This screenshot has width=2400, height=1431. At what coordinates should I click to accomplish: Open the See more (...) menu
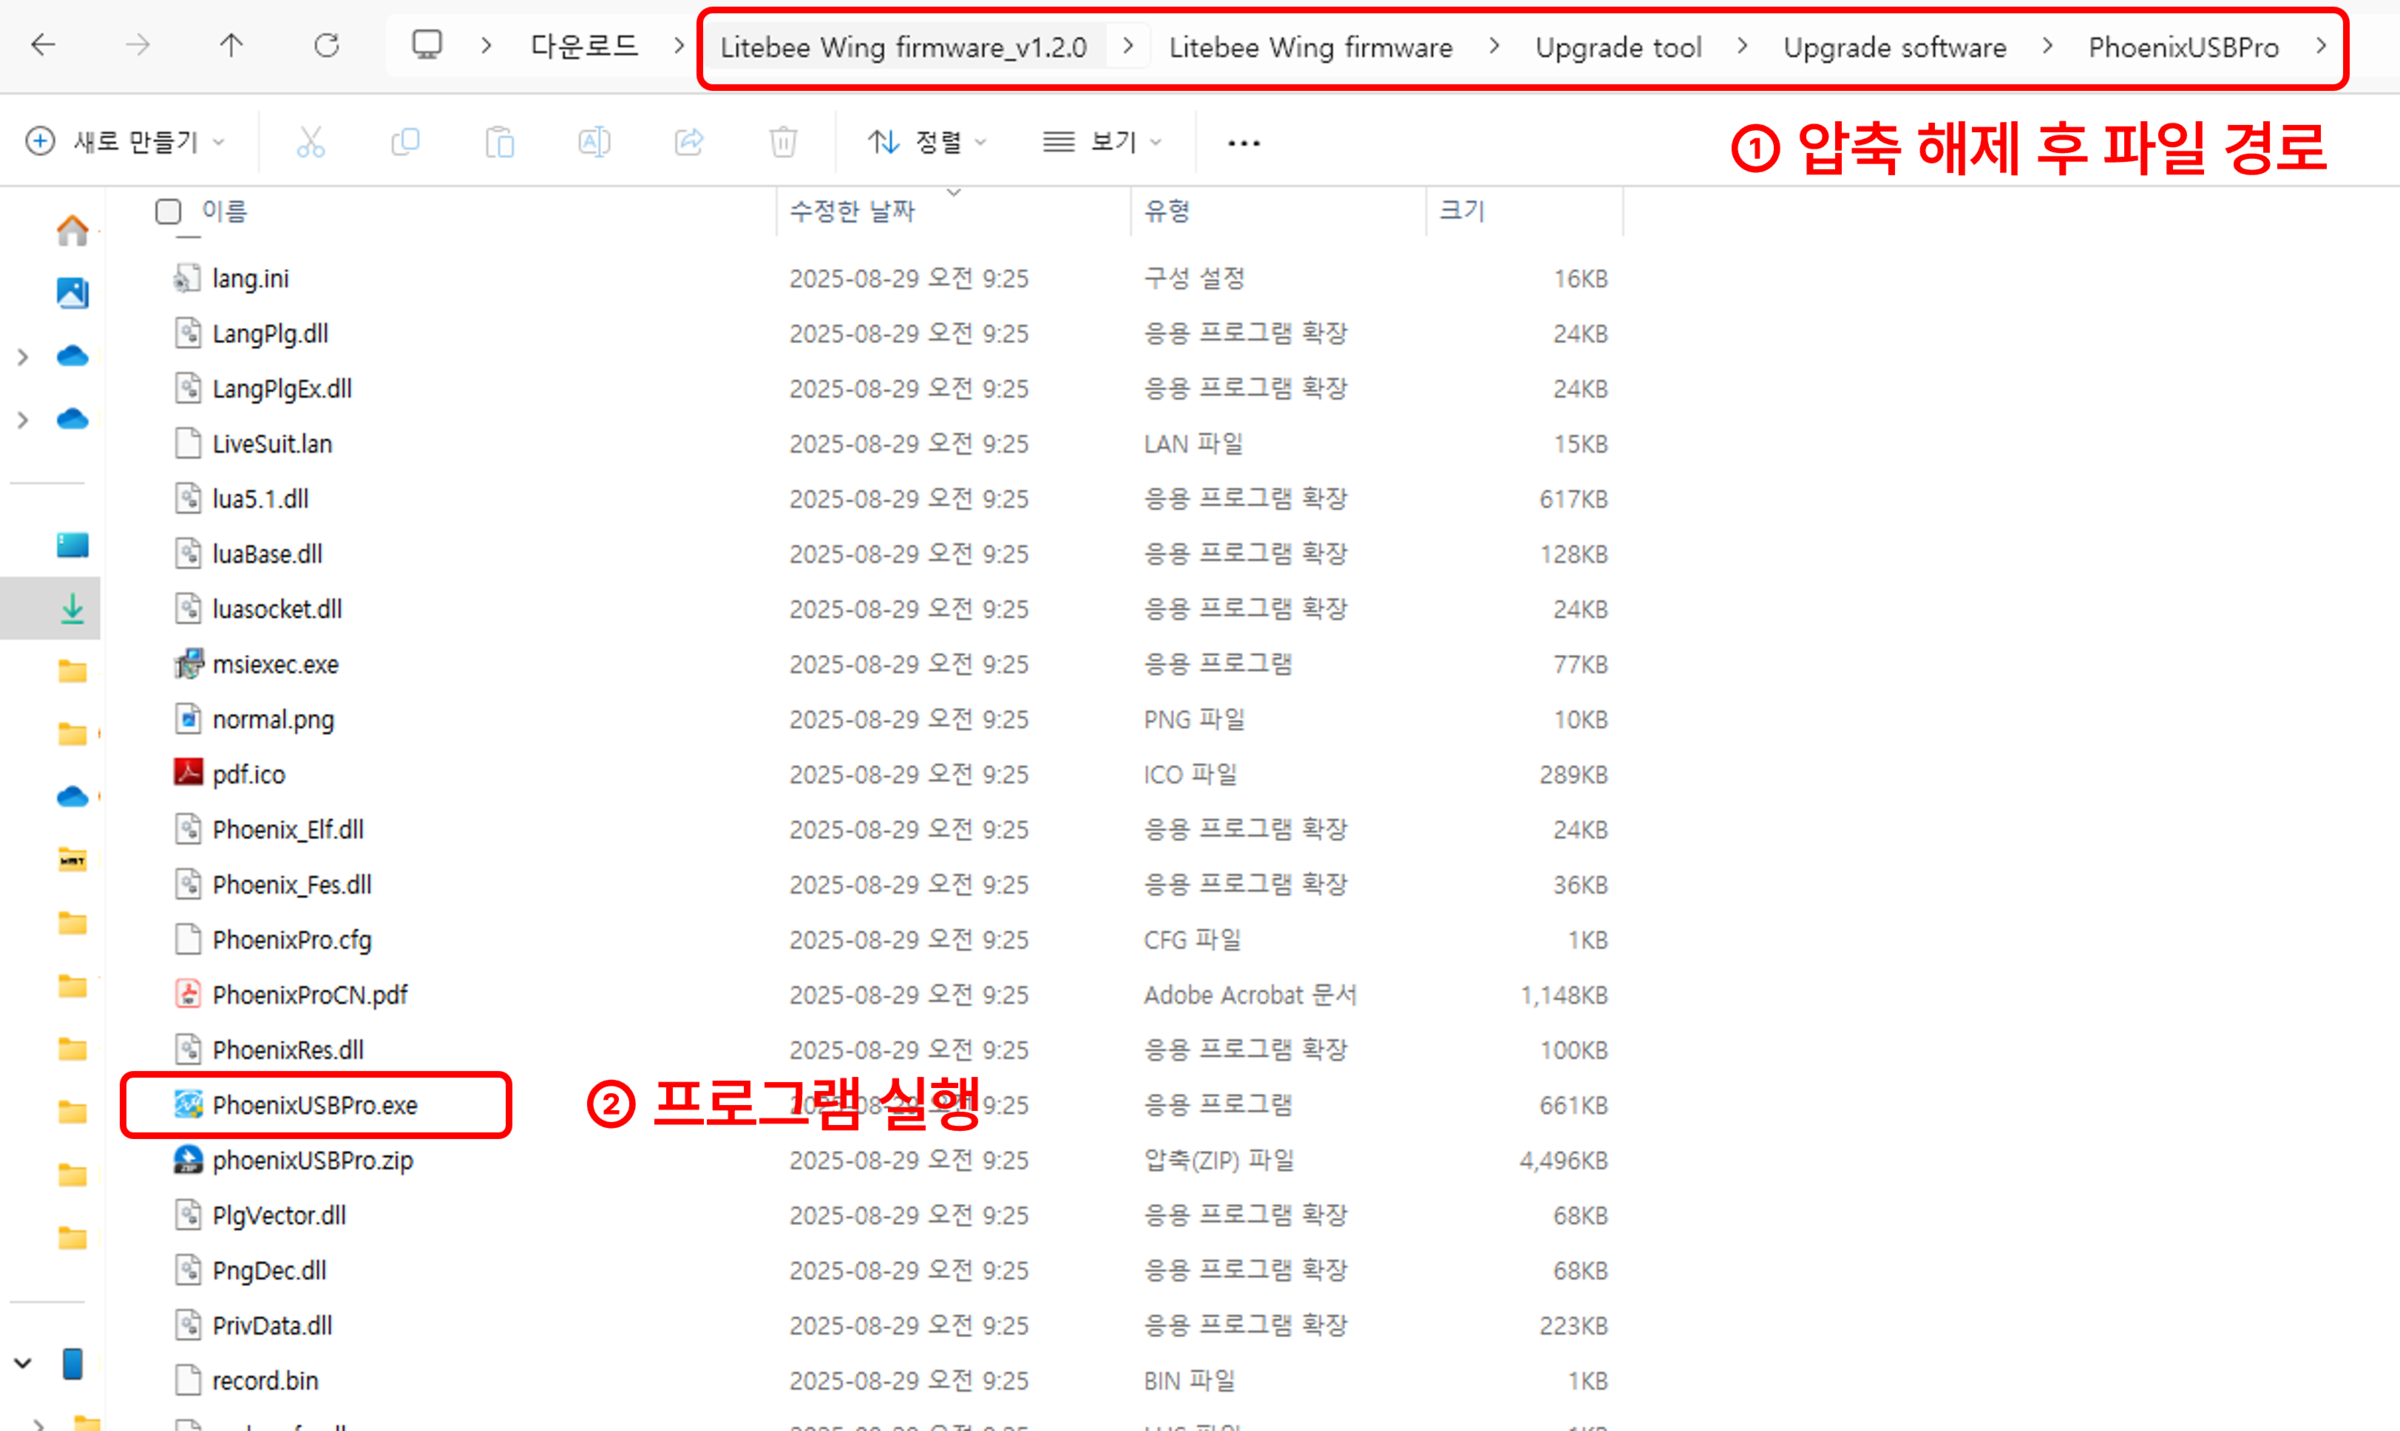tap(1242, 141)
